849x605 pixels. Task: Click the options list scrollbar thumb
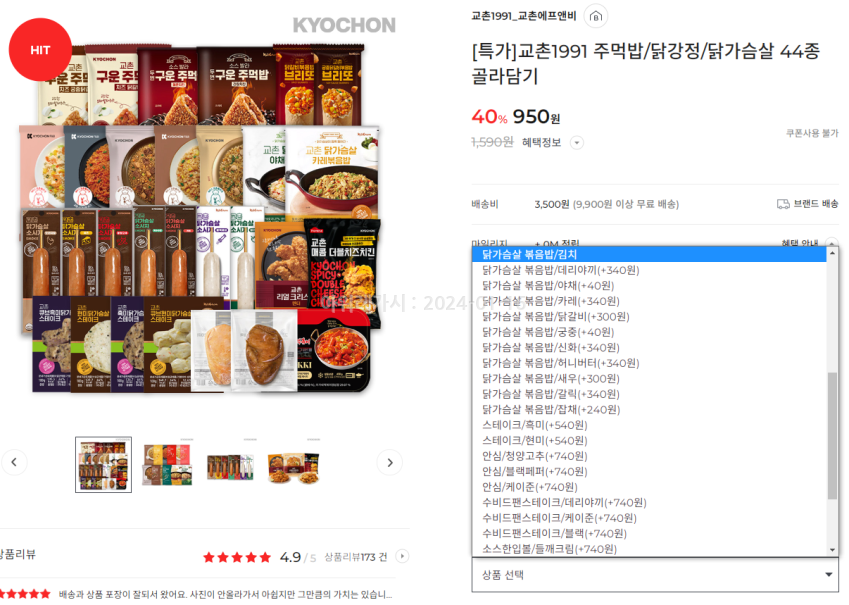click(833, 435)
